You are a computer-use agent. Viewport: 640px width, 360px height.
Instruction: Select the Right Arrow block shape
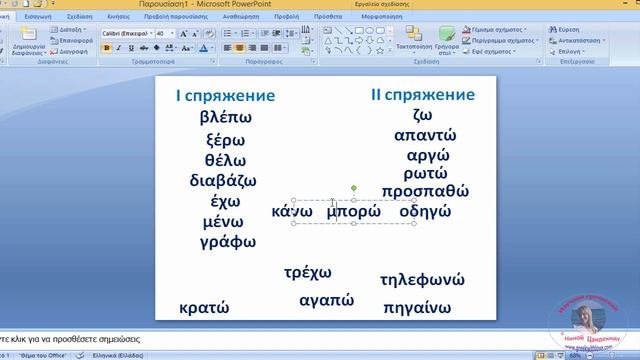pos(359,41)
